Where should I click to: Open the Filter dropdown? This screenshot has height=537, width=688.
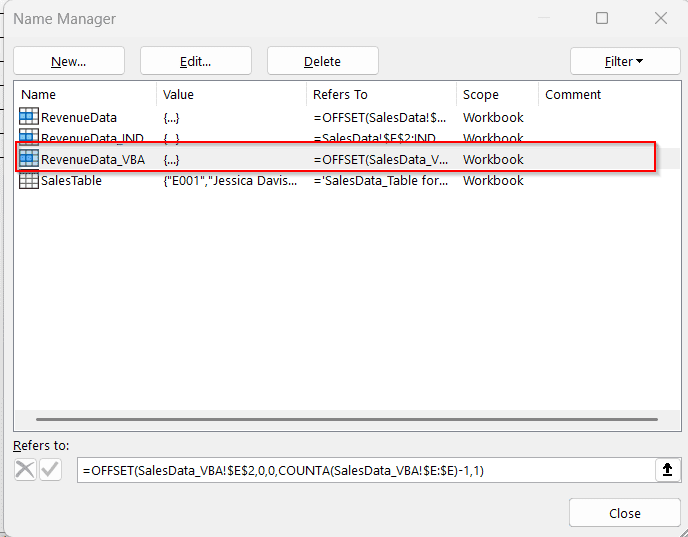[624, 61]
